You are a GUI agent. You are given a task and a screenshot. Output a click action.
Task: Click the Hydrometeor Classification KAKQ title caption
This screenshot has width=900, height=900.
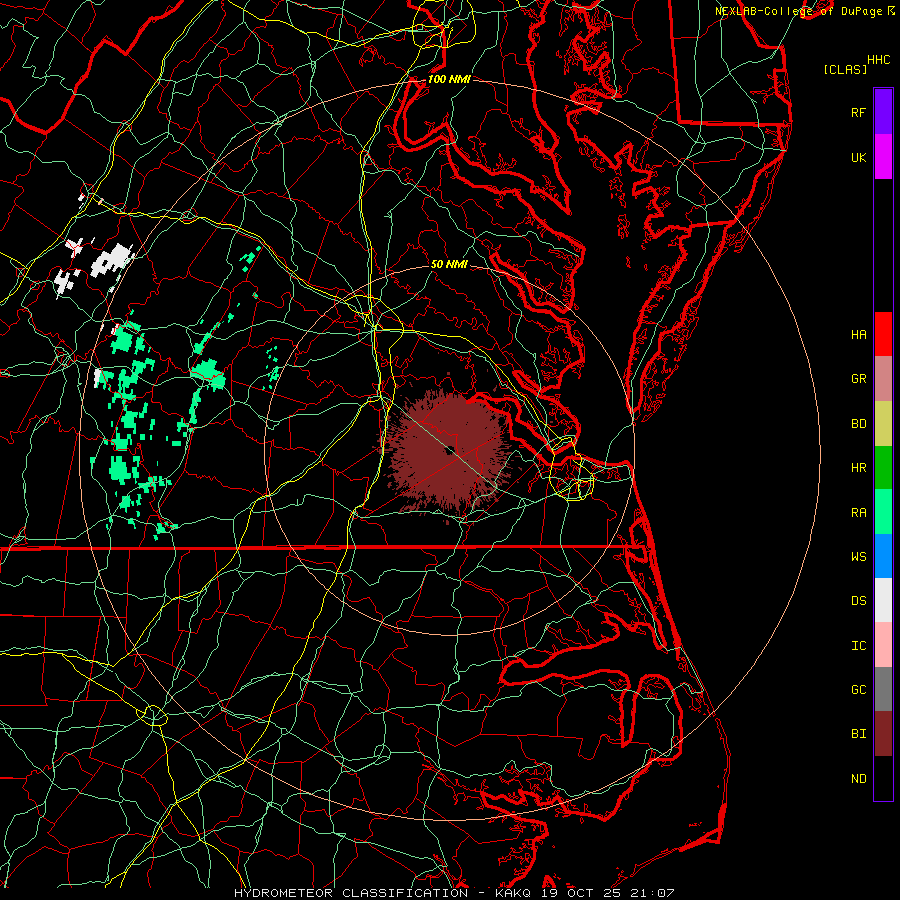click(x=454, y=893)
